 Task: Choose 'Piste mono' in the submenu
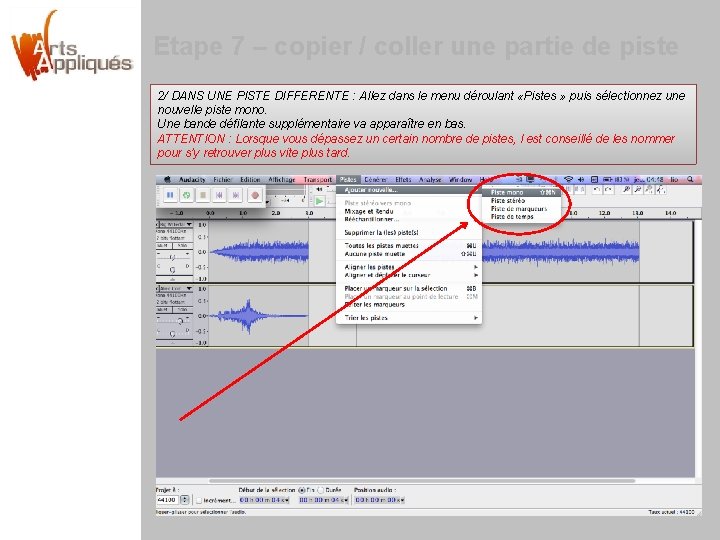(522, 192)
